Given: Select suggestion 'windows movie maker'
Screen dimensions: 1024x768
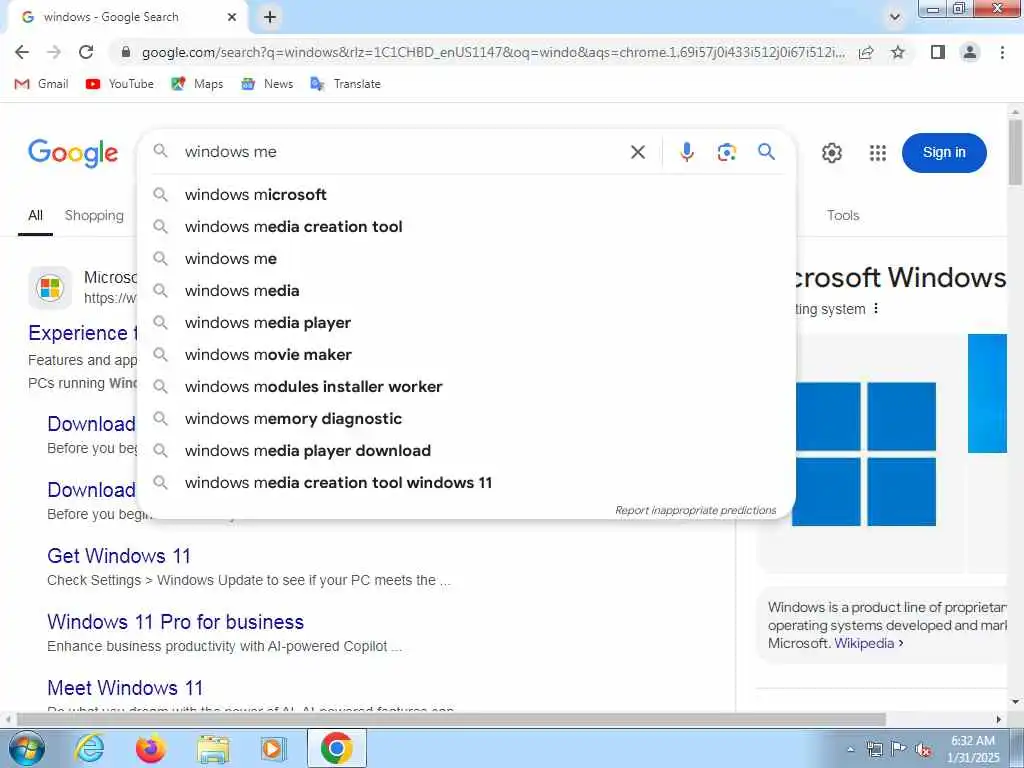Looking at the screenshot, I should click(x=467, y=355).
